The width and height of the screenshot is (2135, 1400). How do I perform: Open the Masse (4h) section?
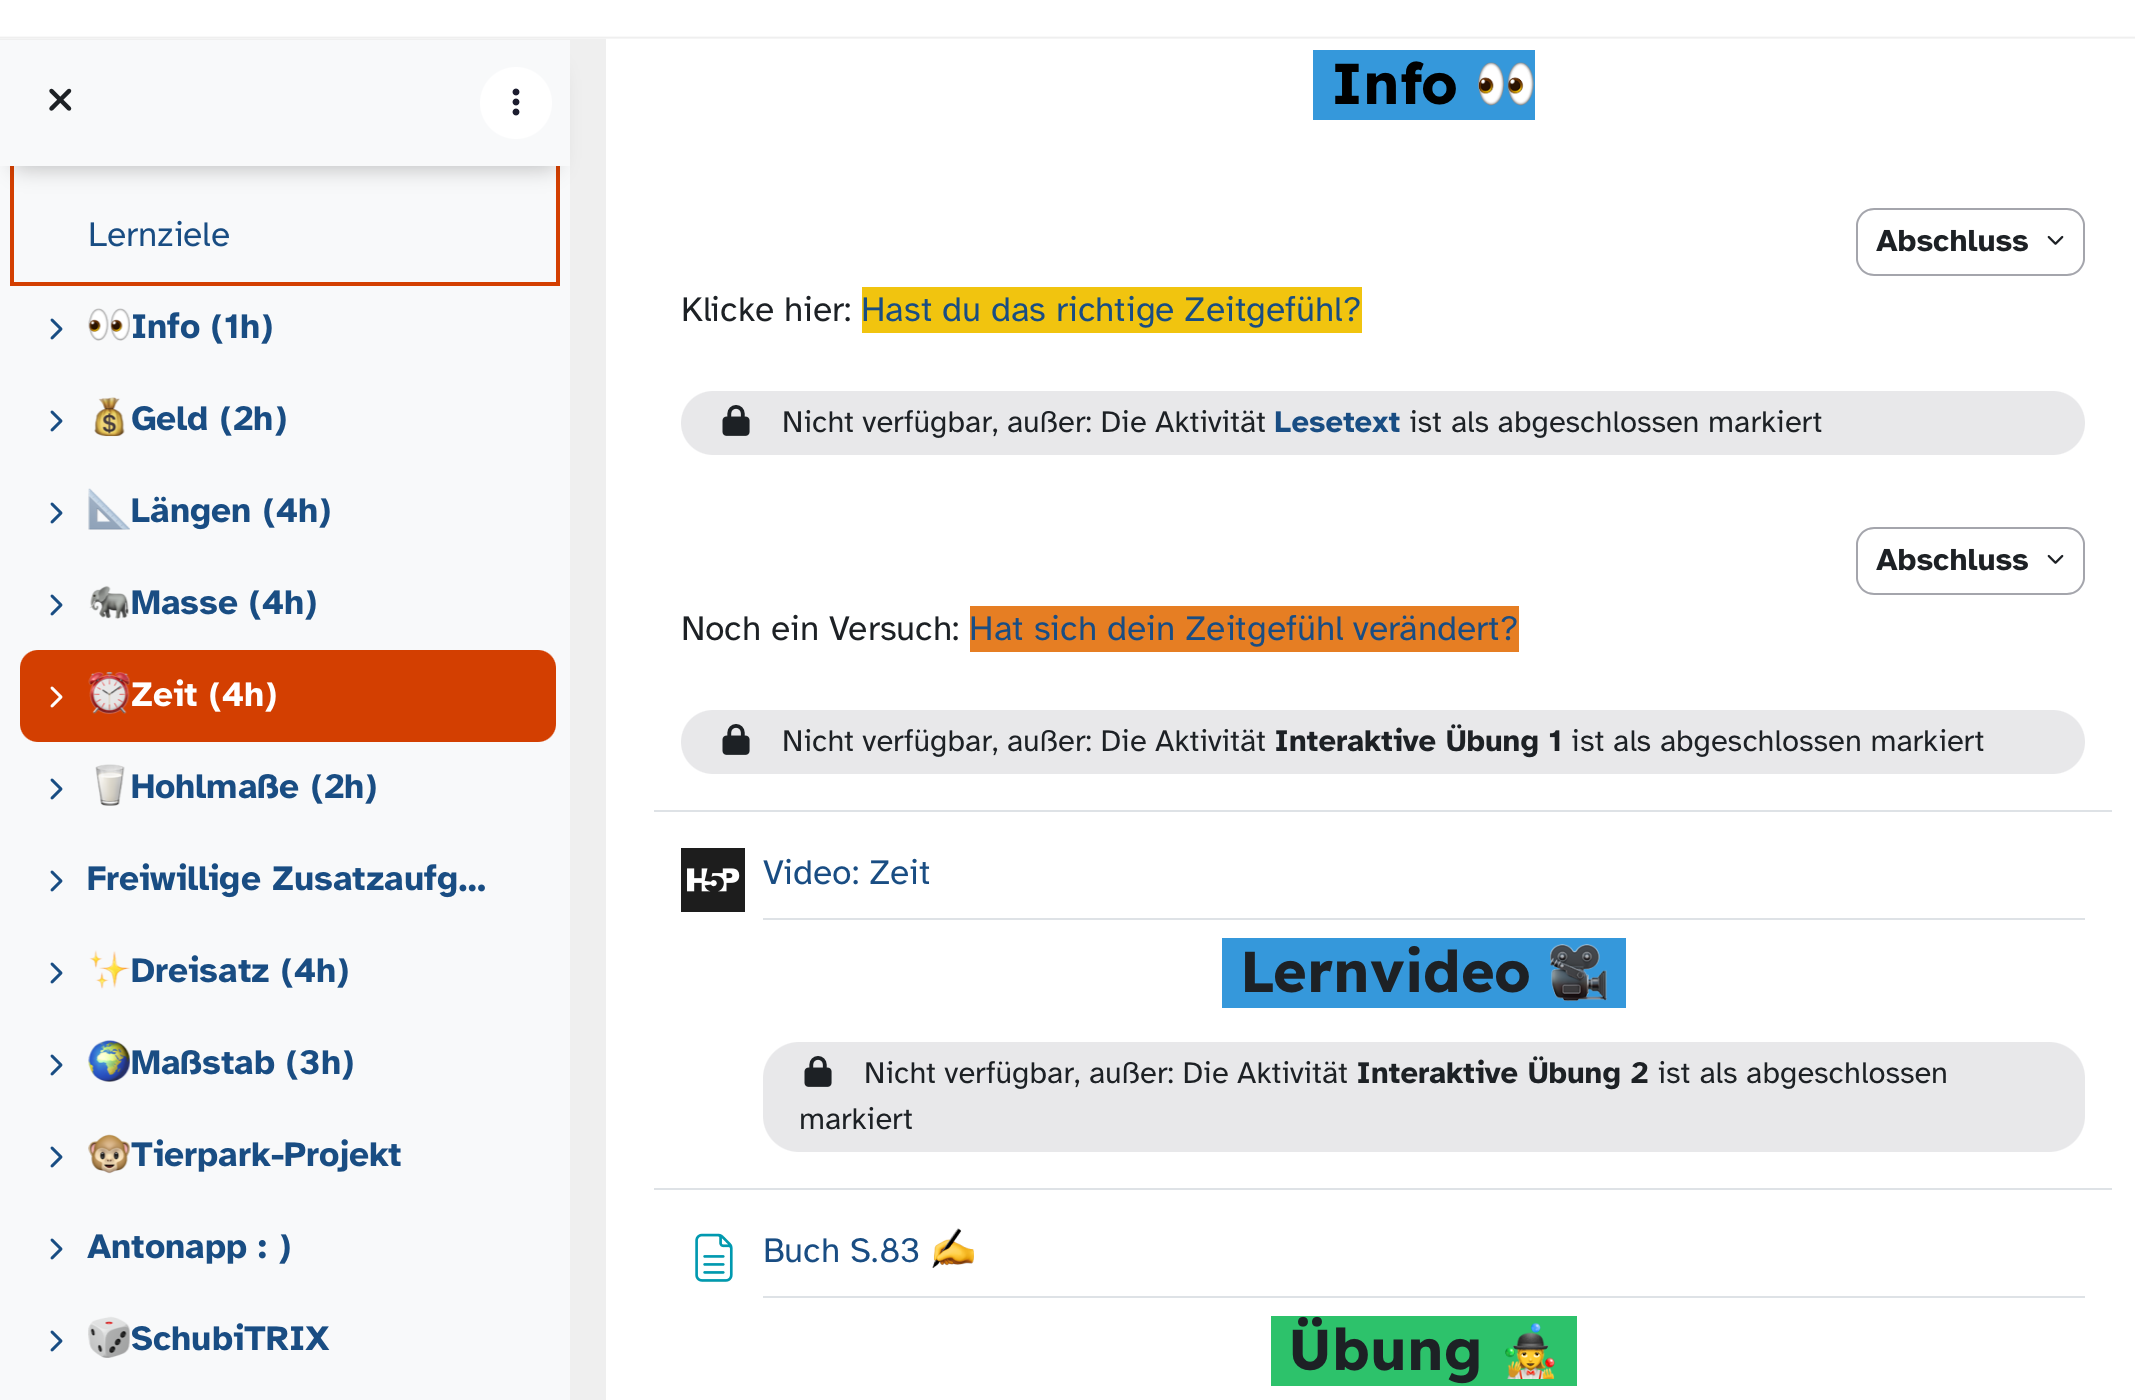(223, 603)
